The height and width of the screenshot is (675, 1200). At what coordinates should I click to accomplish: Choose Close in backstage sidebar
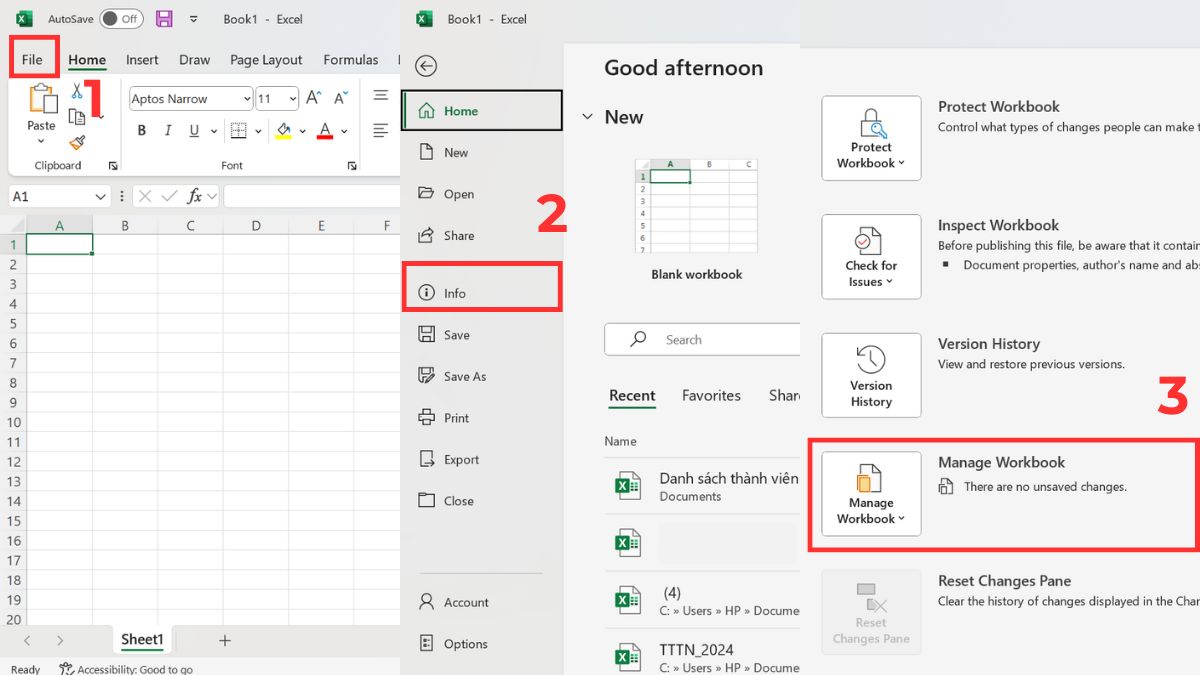pos(482,501)
